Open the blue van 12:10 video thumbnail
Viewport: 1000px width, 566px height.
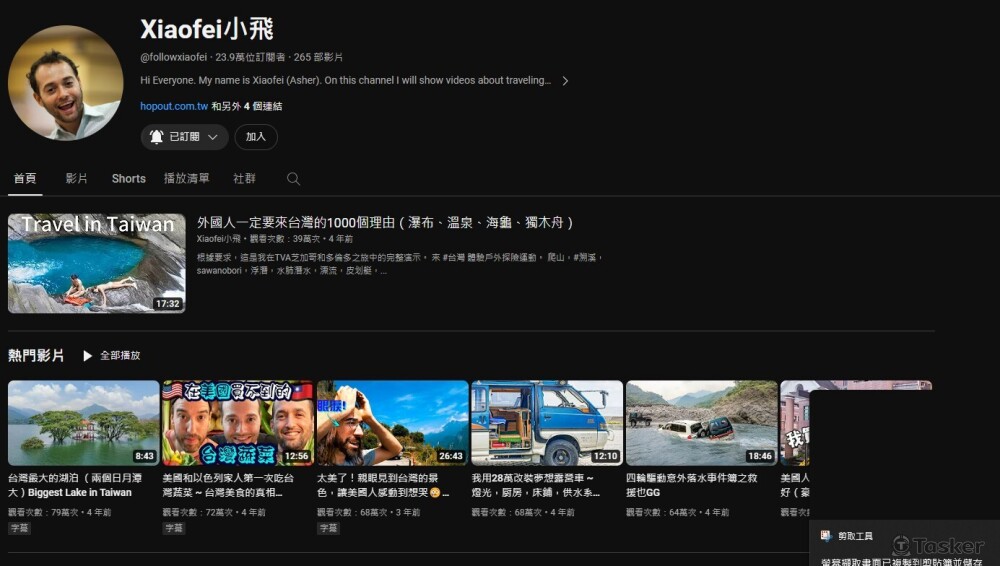tap(547, 423)
